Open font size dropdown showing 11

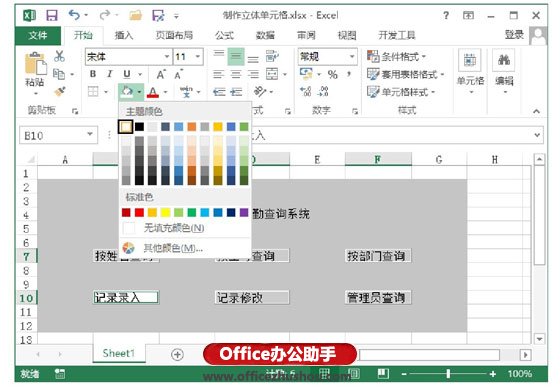198,56
